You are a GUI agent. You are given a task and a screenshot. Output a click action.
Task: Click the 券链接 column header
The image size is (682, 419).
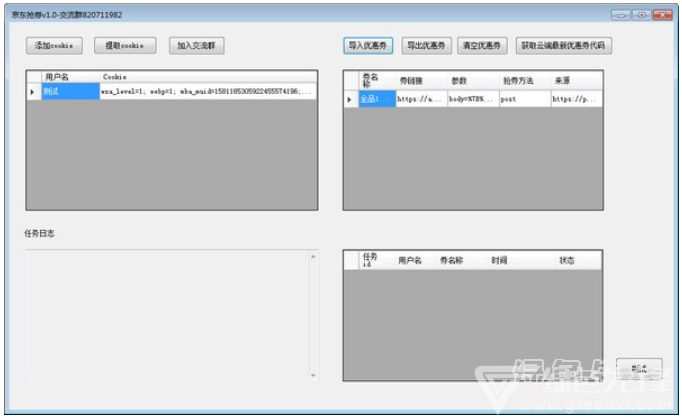421,80
